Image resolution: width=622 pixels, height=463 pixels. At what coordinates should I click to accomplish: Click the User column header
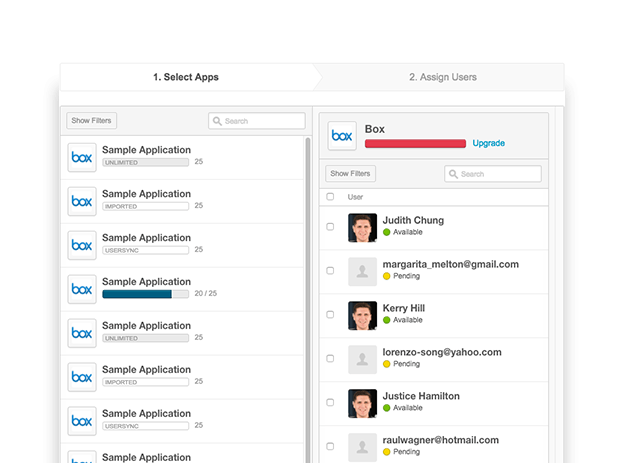pos(355,197)
